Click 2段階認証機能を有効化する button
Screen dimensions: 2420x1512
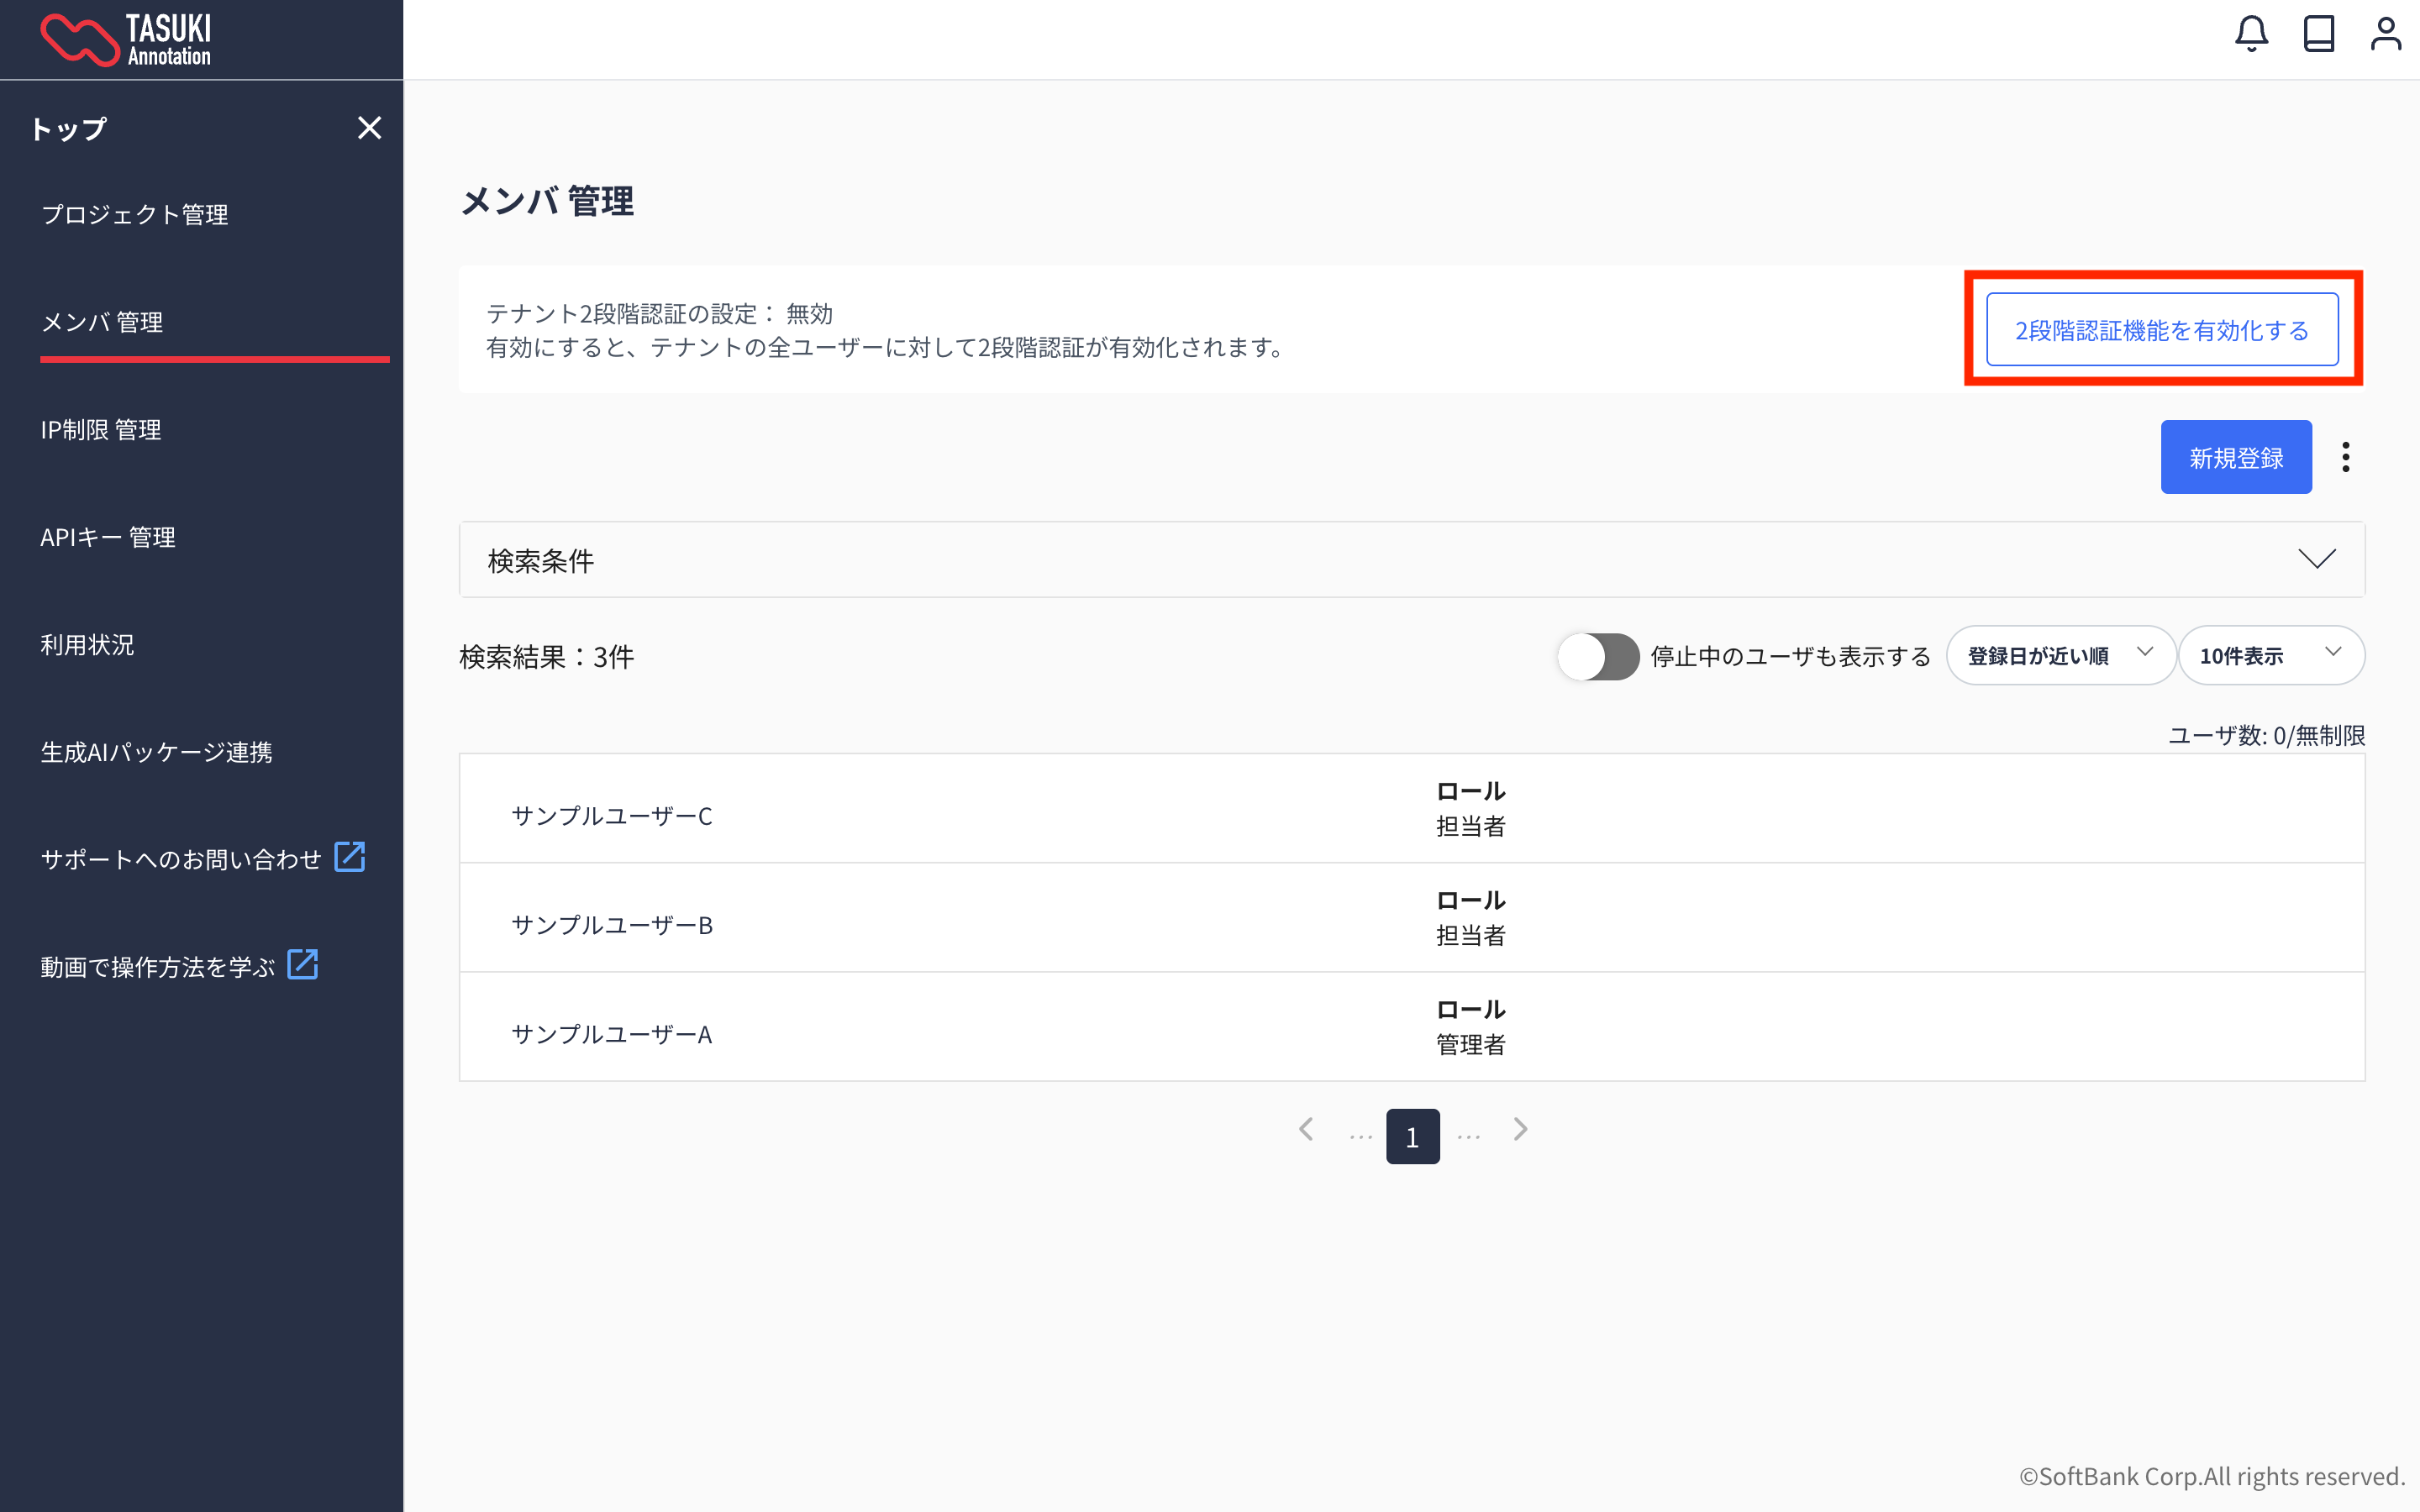pos(2161,330)
